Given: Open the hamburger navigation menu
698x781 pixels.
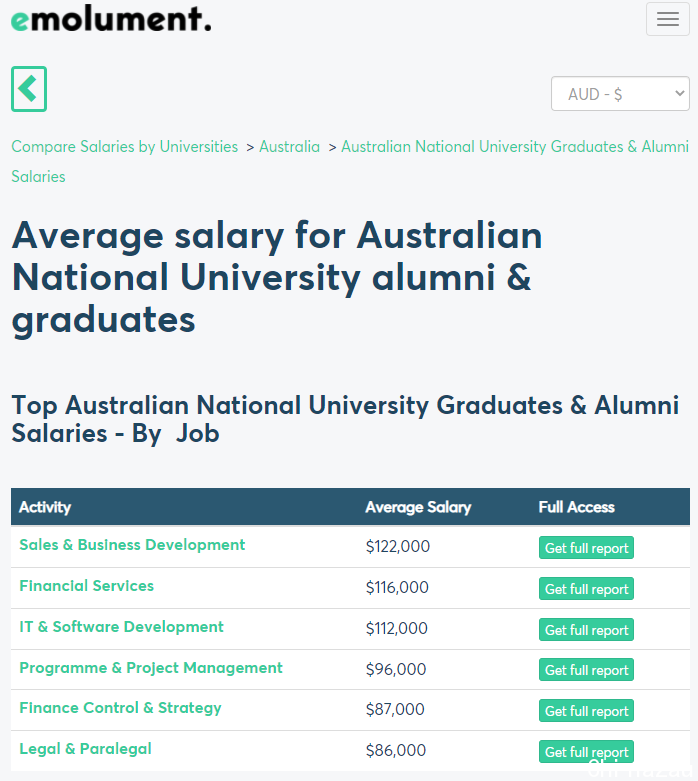Looking at the screenshot, I should [x=668, y=19].
